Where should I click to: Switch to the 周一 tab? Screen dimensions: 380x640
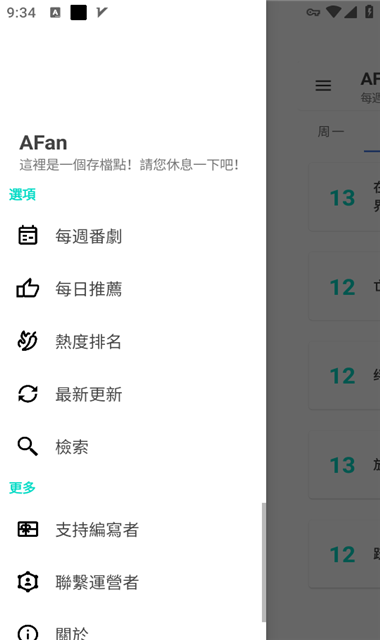pos(331,131)
